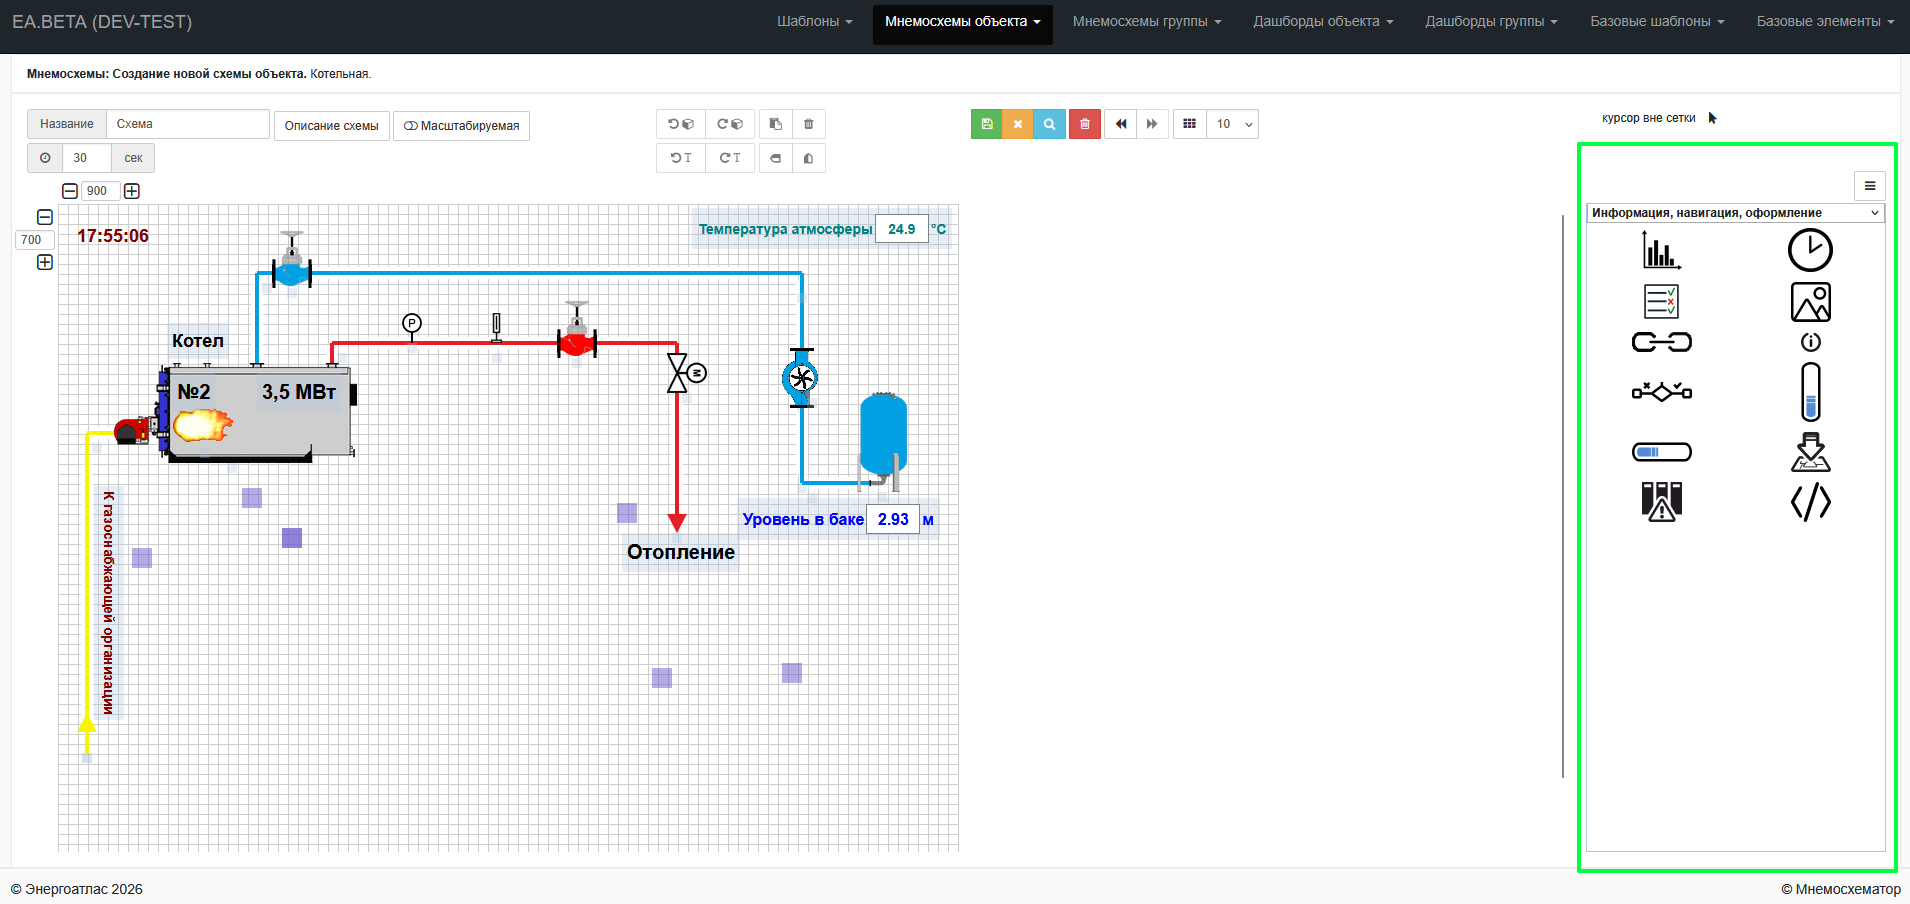Save the scheme with the green floppy button
This screenshot has height=904, width=1910.
[x=986, y=124]
